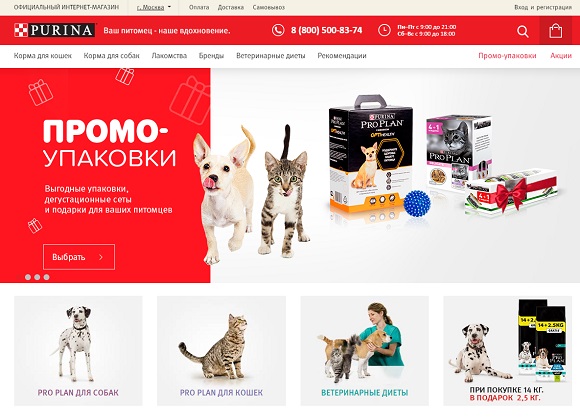The height and width of the screenshot is (418, 580).
Task: Click the Выбрать button on banner
Action: 79,257
